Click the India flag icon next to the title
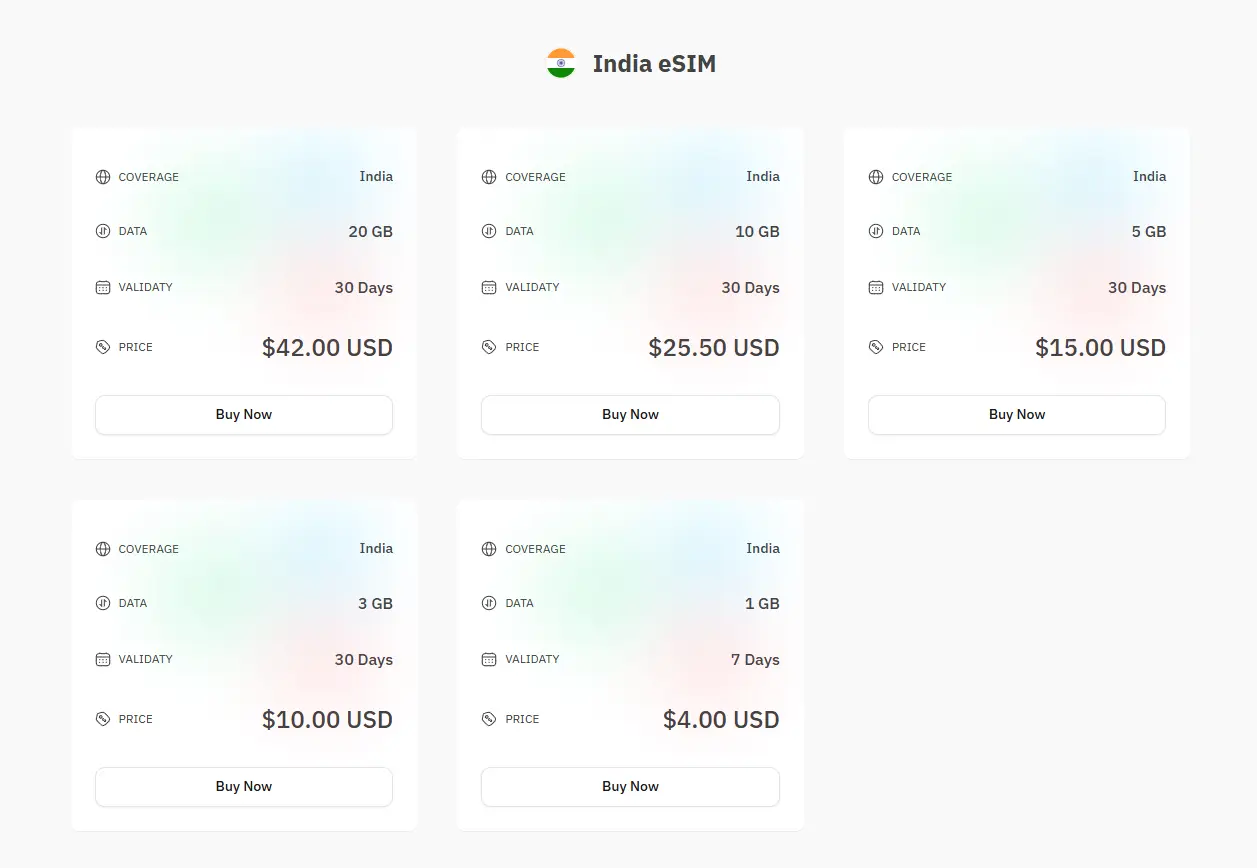 (x=560, y=63)
